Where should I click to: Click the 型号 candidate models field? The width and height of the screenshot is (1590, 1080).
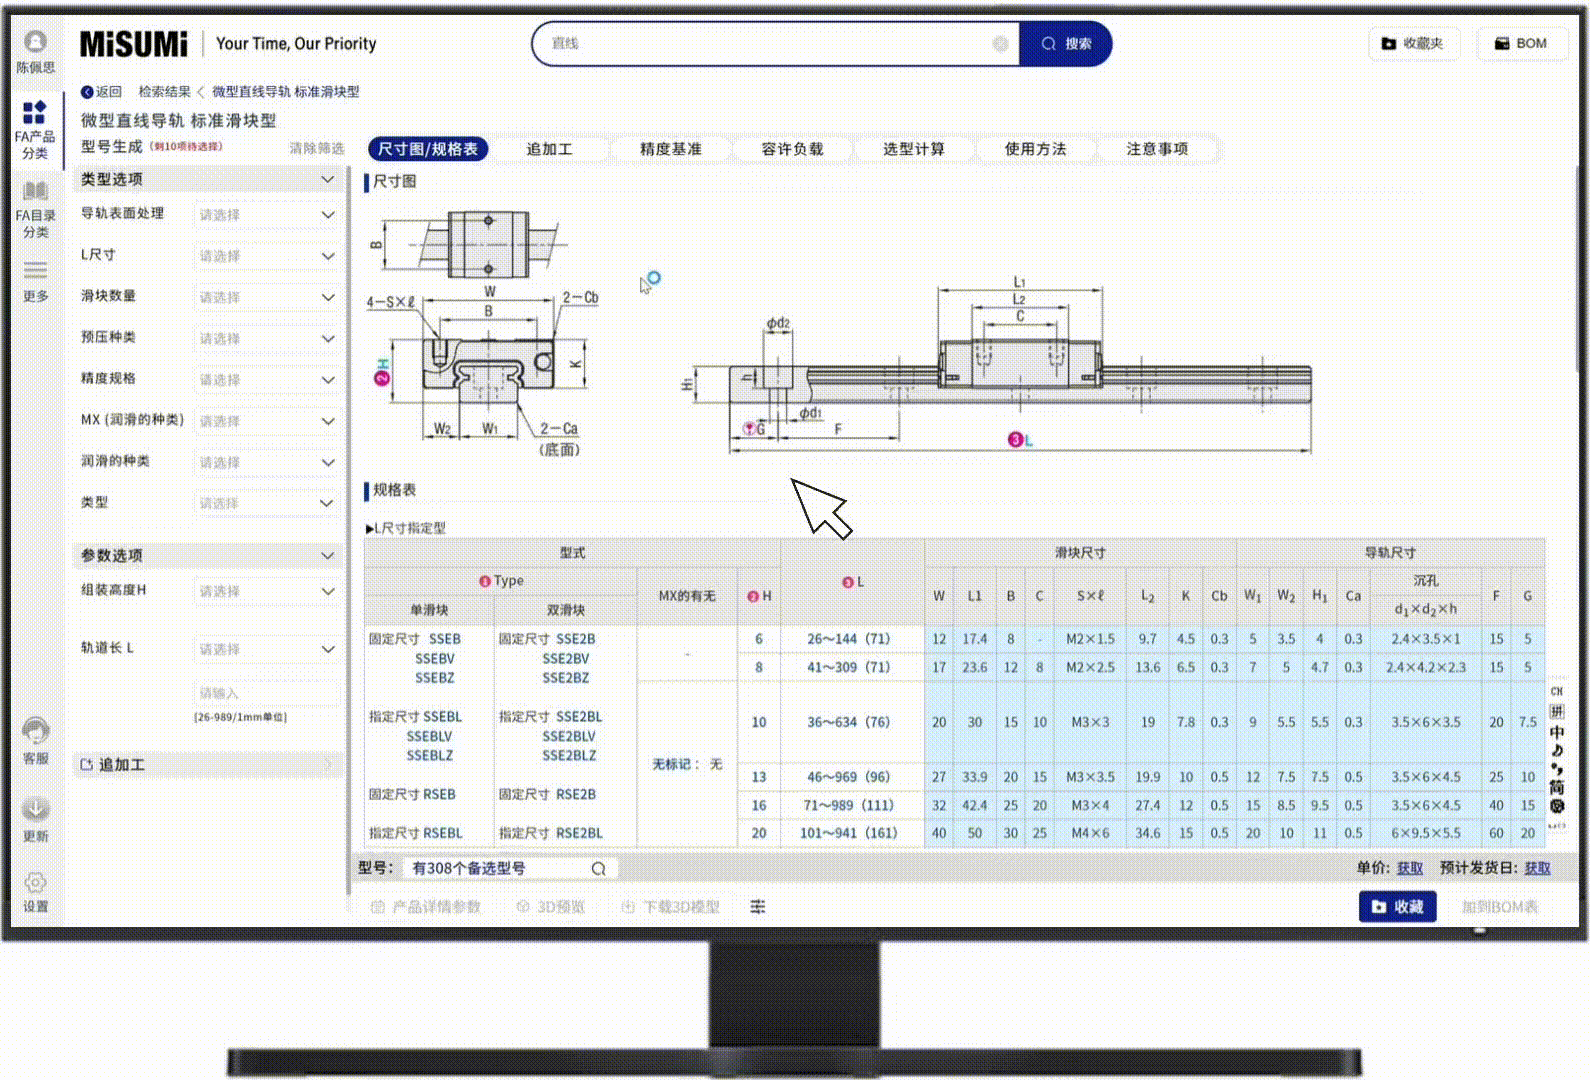pos(510,869)
